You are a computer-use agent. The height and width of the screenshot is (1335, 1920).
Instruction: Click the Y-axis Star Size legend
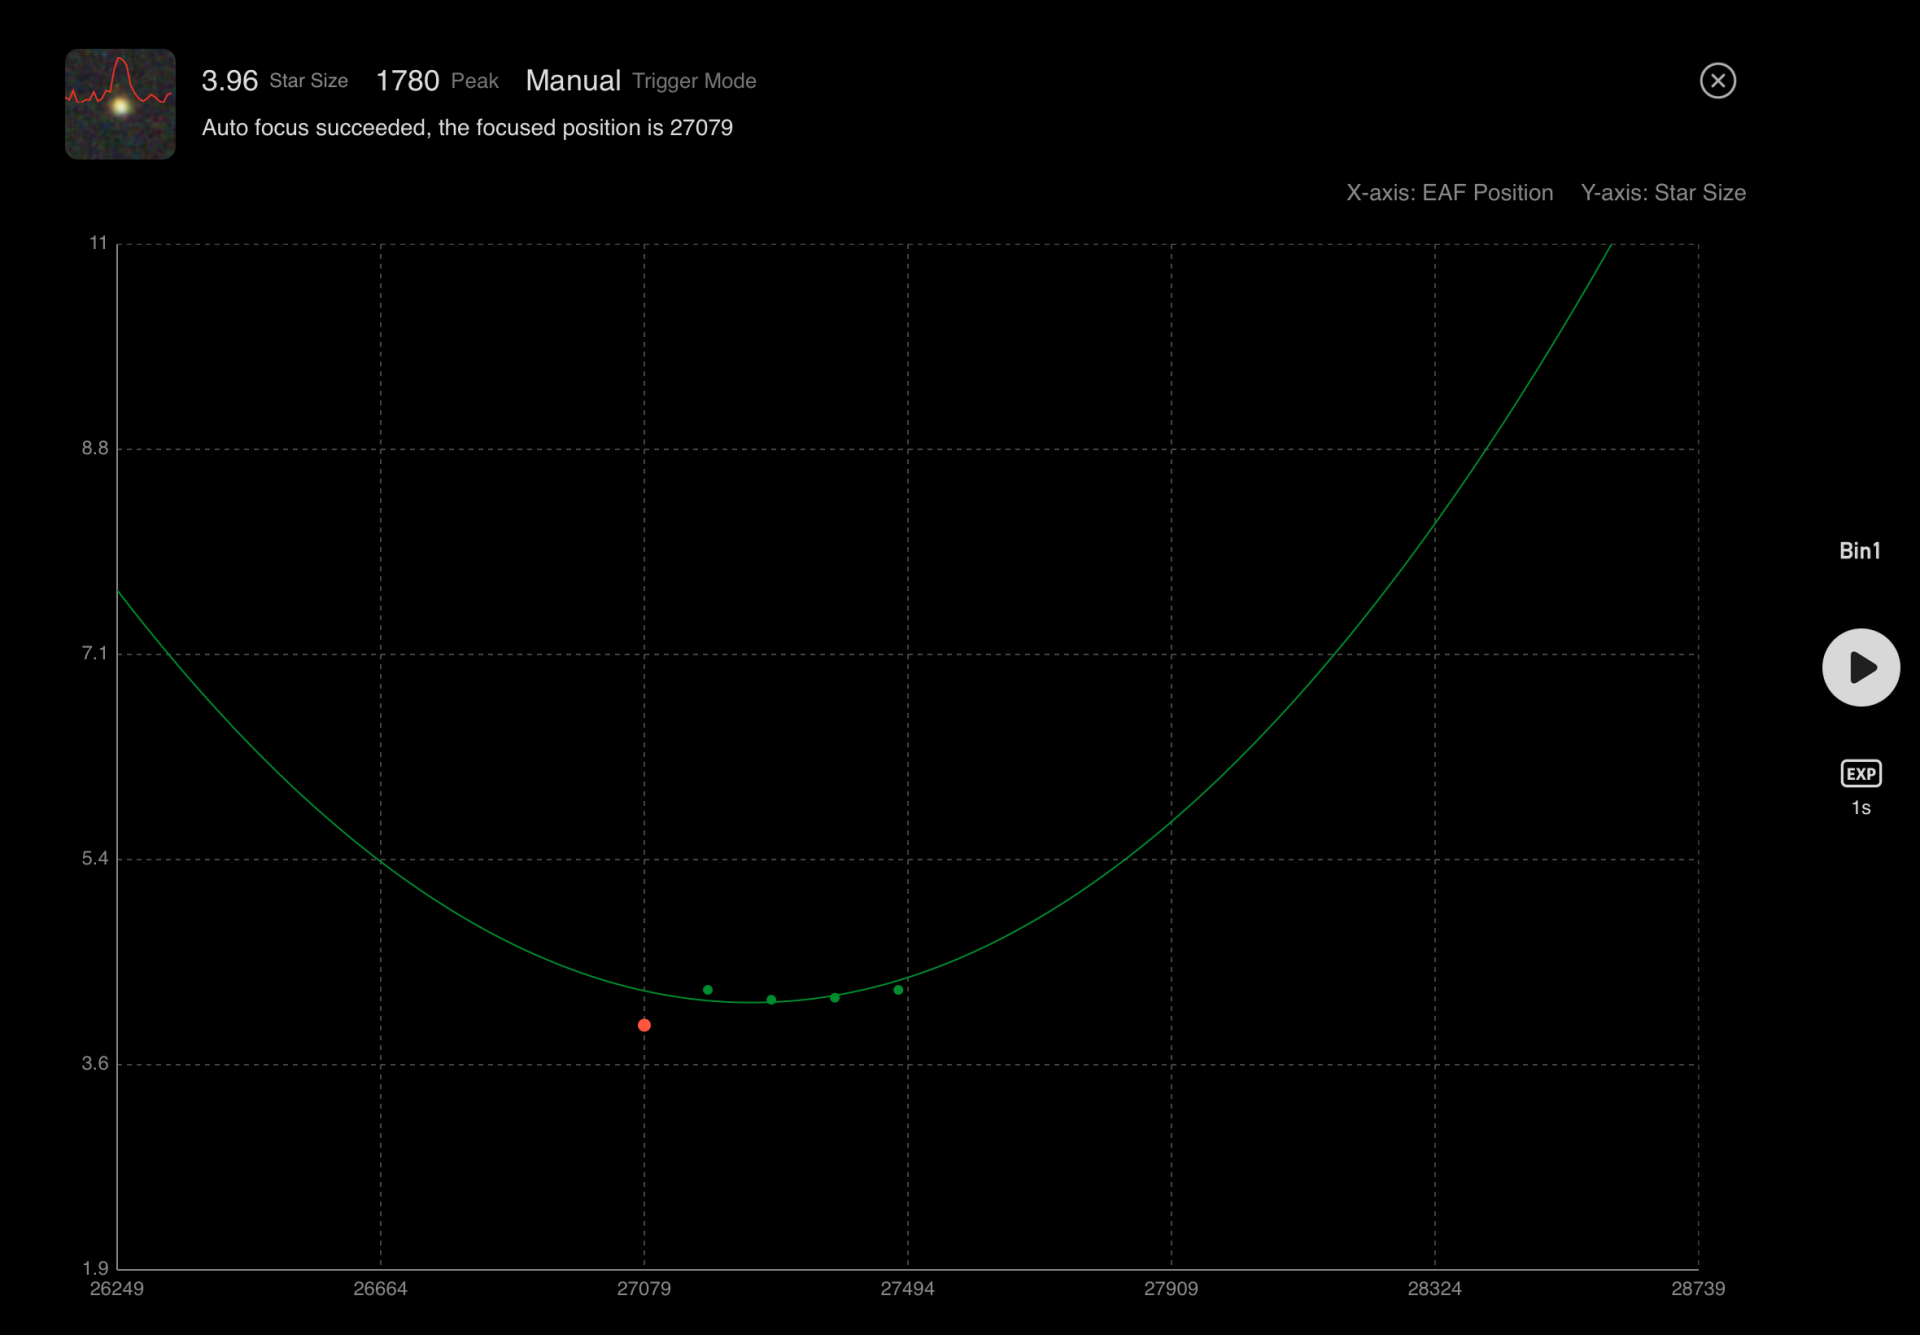click(1663, 193)
